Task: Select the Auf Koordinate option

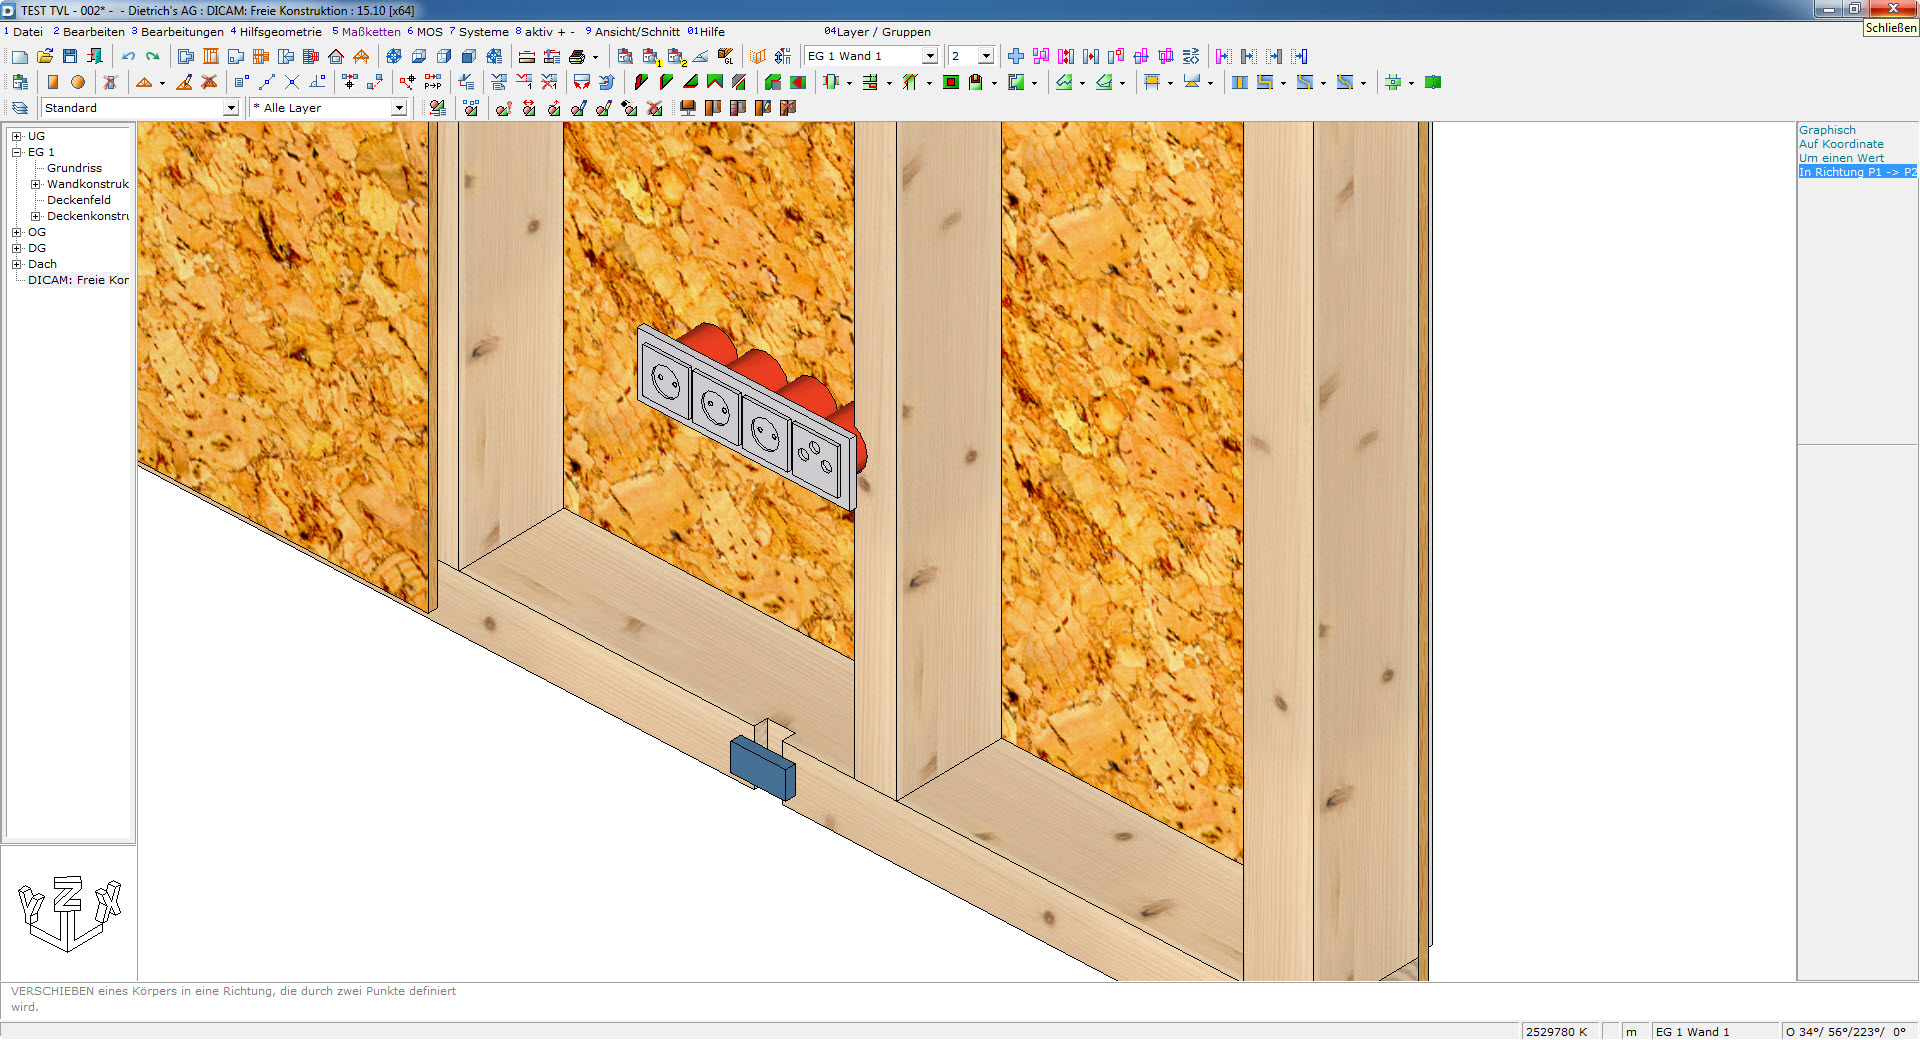Action: (x=1841, y=144)
